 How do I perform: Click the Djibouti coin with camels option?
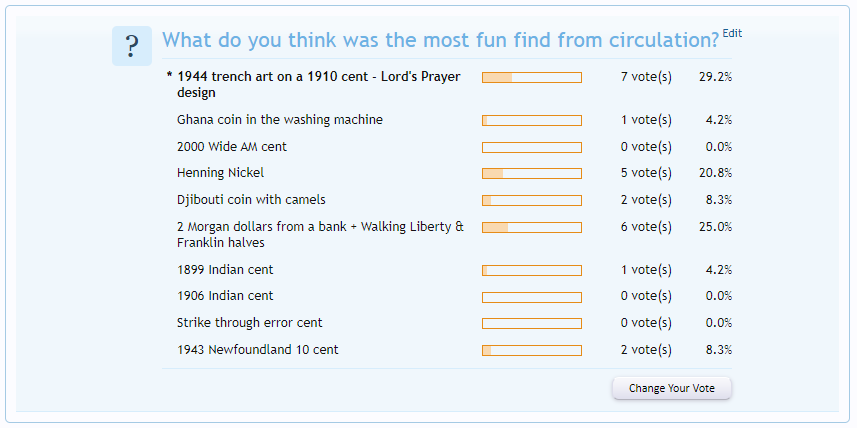click(x=251, y=200)
